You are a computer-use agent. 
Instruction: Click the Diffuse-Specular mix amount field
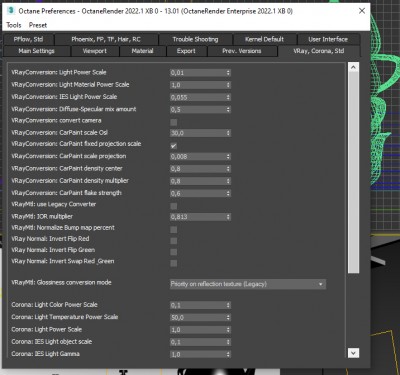pos(200,110)
